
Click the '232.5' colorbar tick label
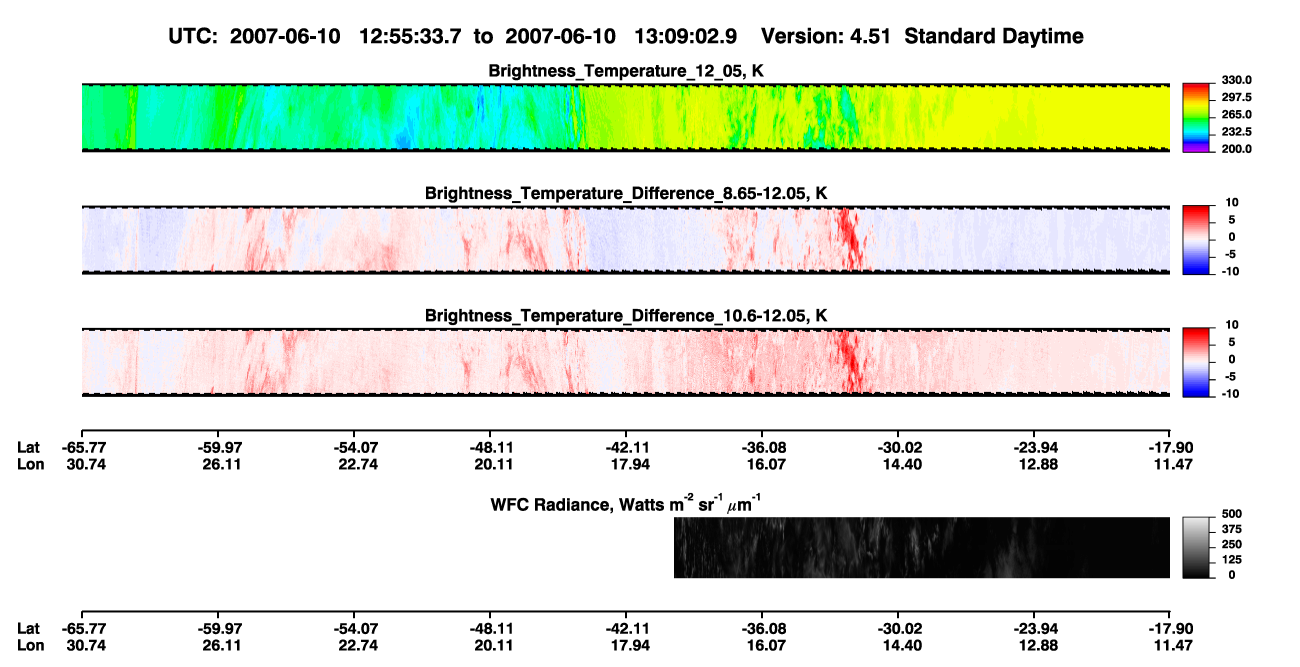(1236, 131)
